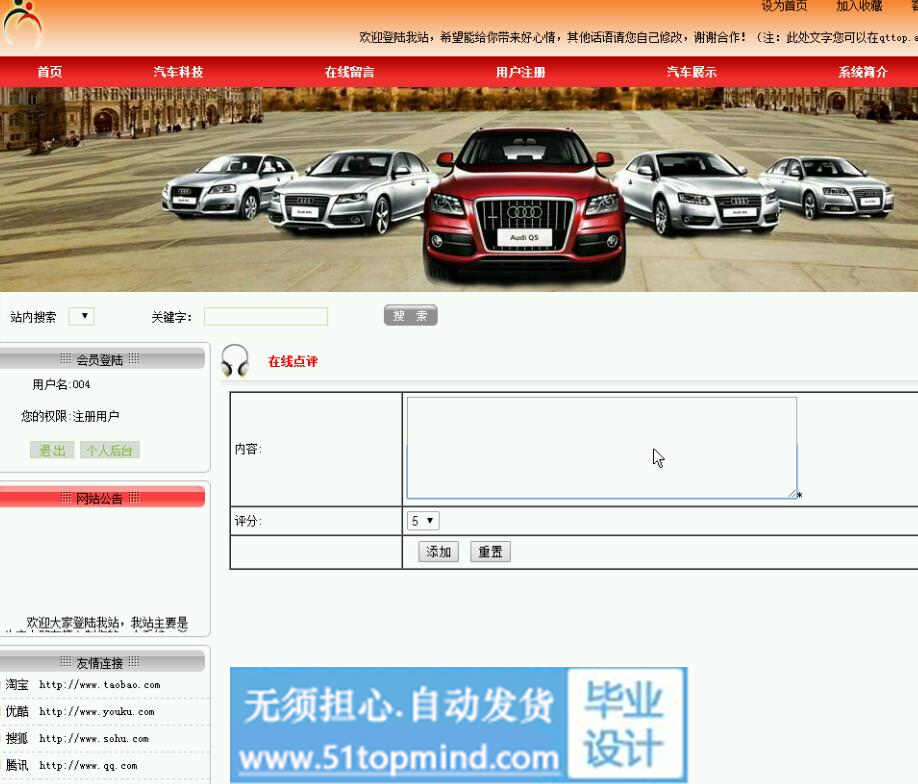
Task: Go to 汽车科技 section
Action: click(x=178, y=72)
